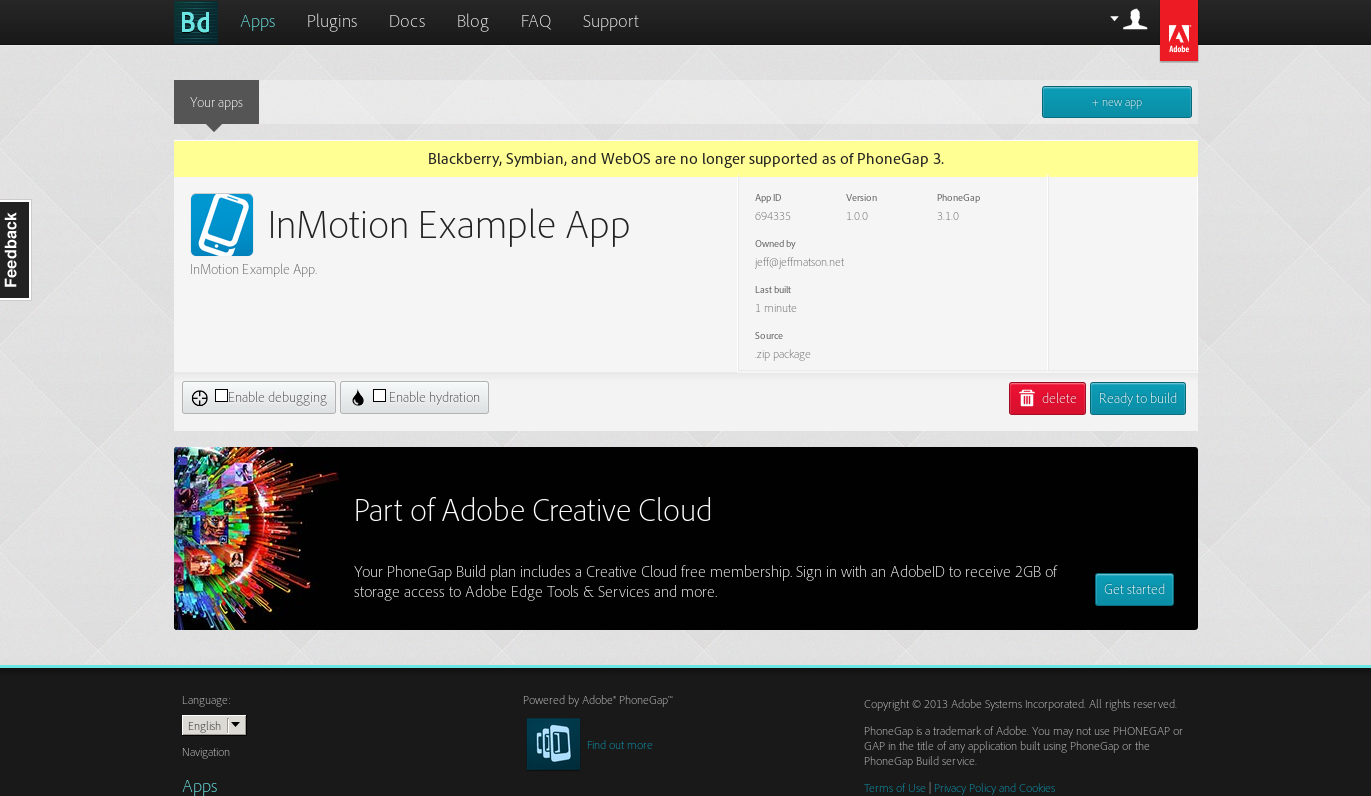The width and height of the screenshot is (1371, 796).
Task: Expand the account dropdown arrow
Action: click(1114, 18)
